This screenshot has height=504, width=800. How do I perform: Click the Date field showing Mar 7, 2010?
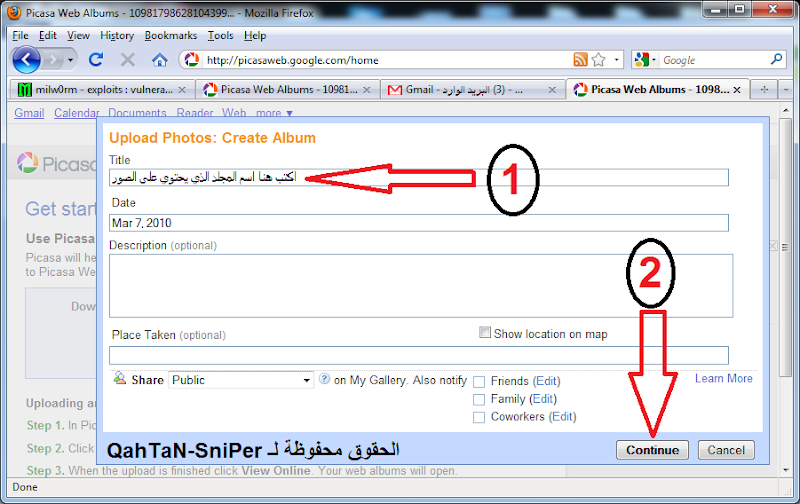pos(418,223)
